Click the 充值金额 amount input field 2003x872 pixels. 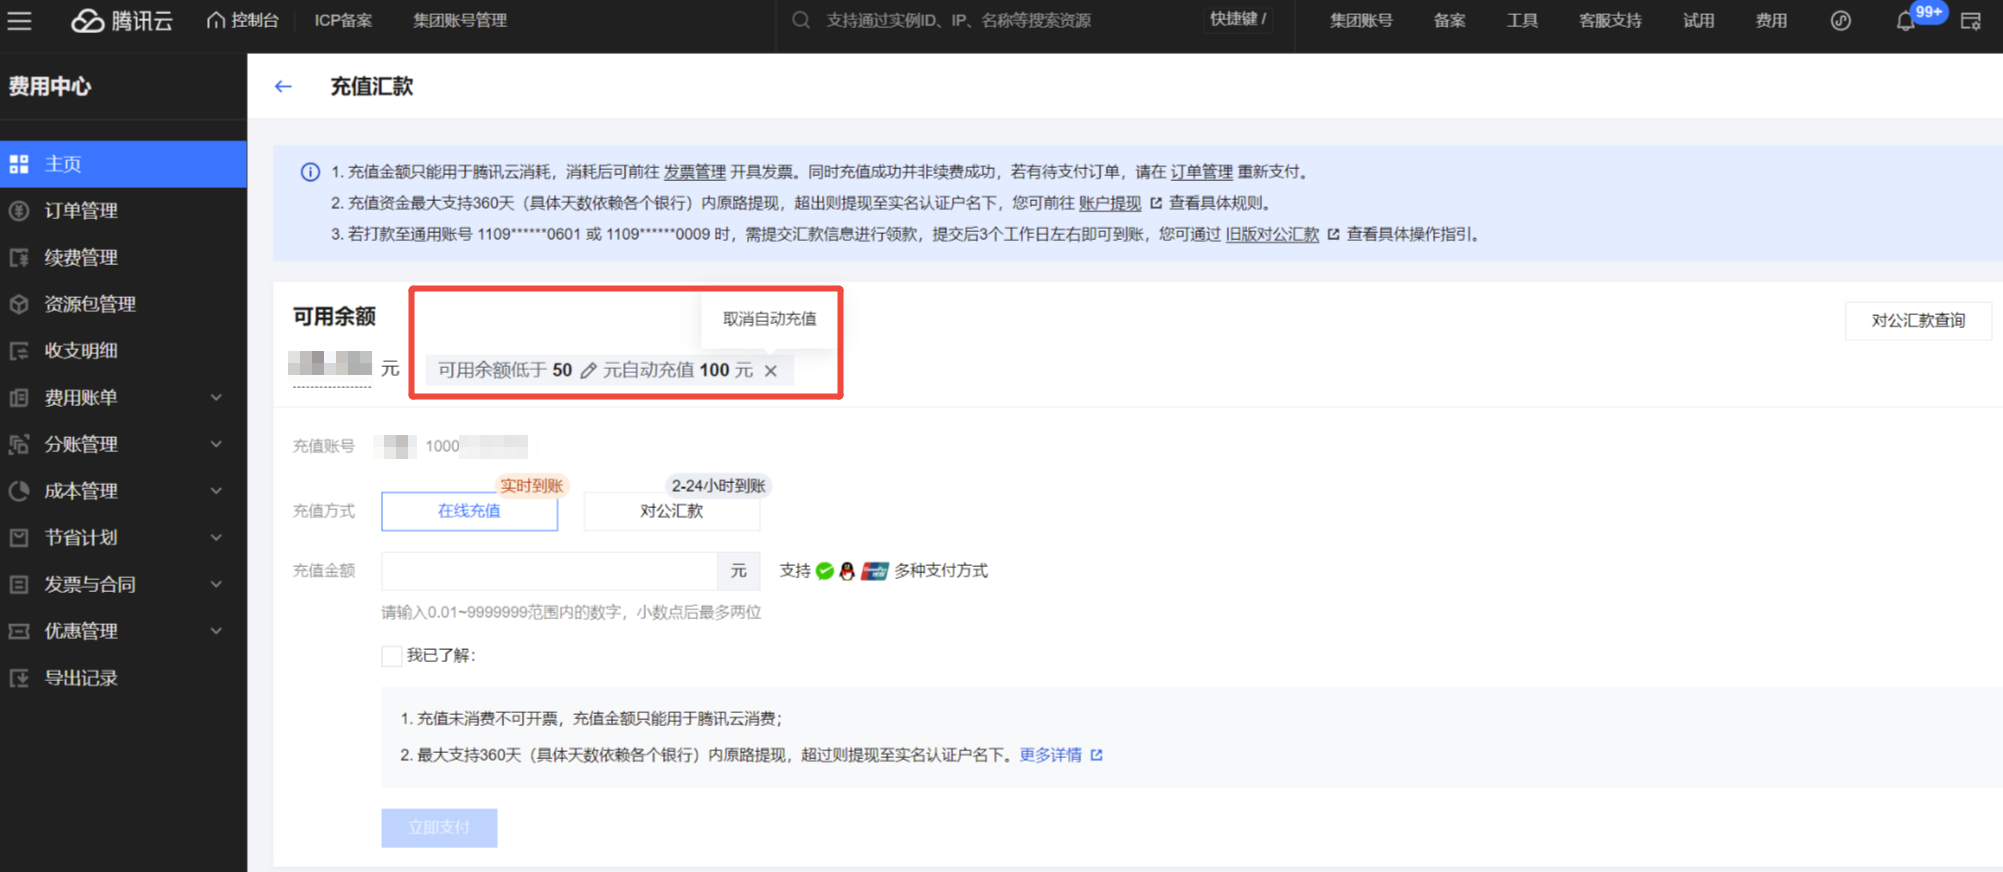[549, 571]
